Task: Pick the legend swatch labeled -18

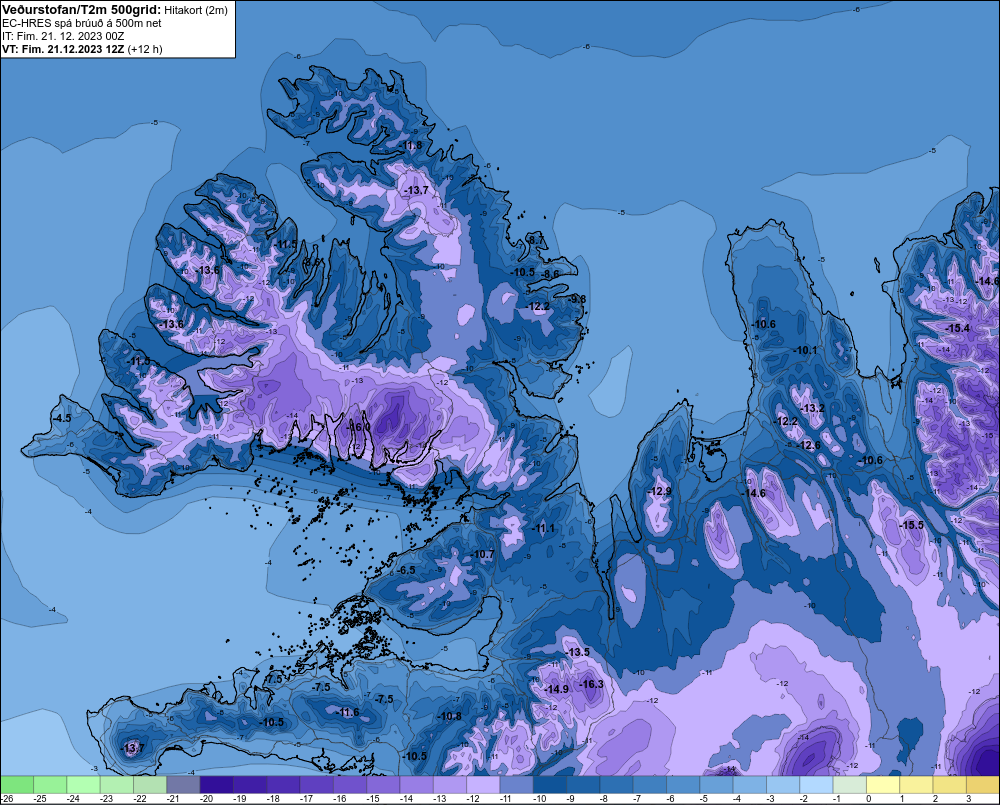Action: pyautogui.click(x=283, y=785)
